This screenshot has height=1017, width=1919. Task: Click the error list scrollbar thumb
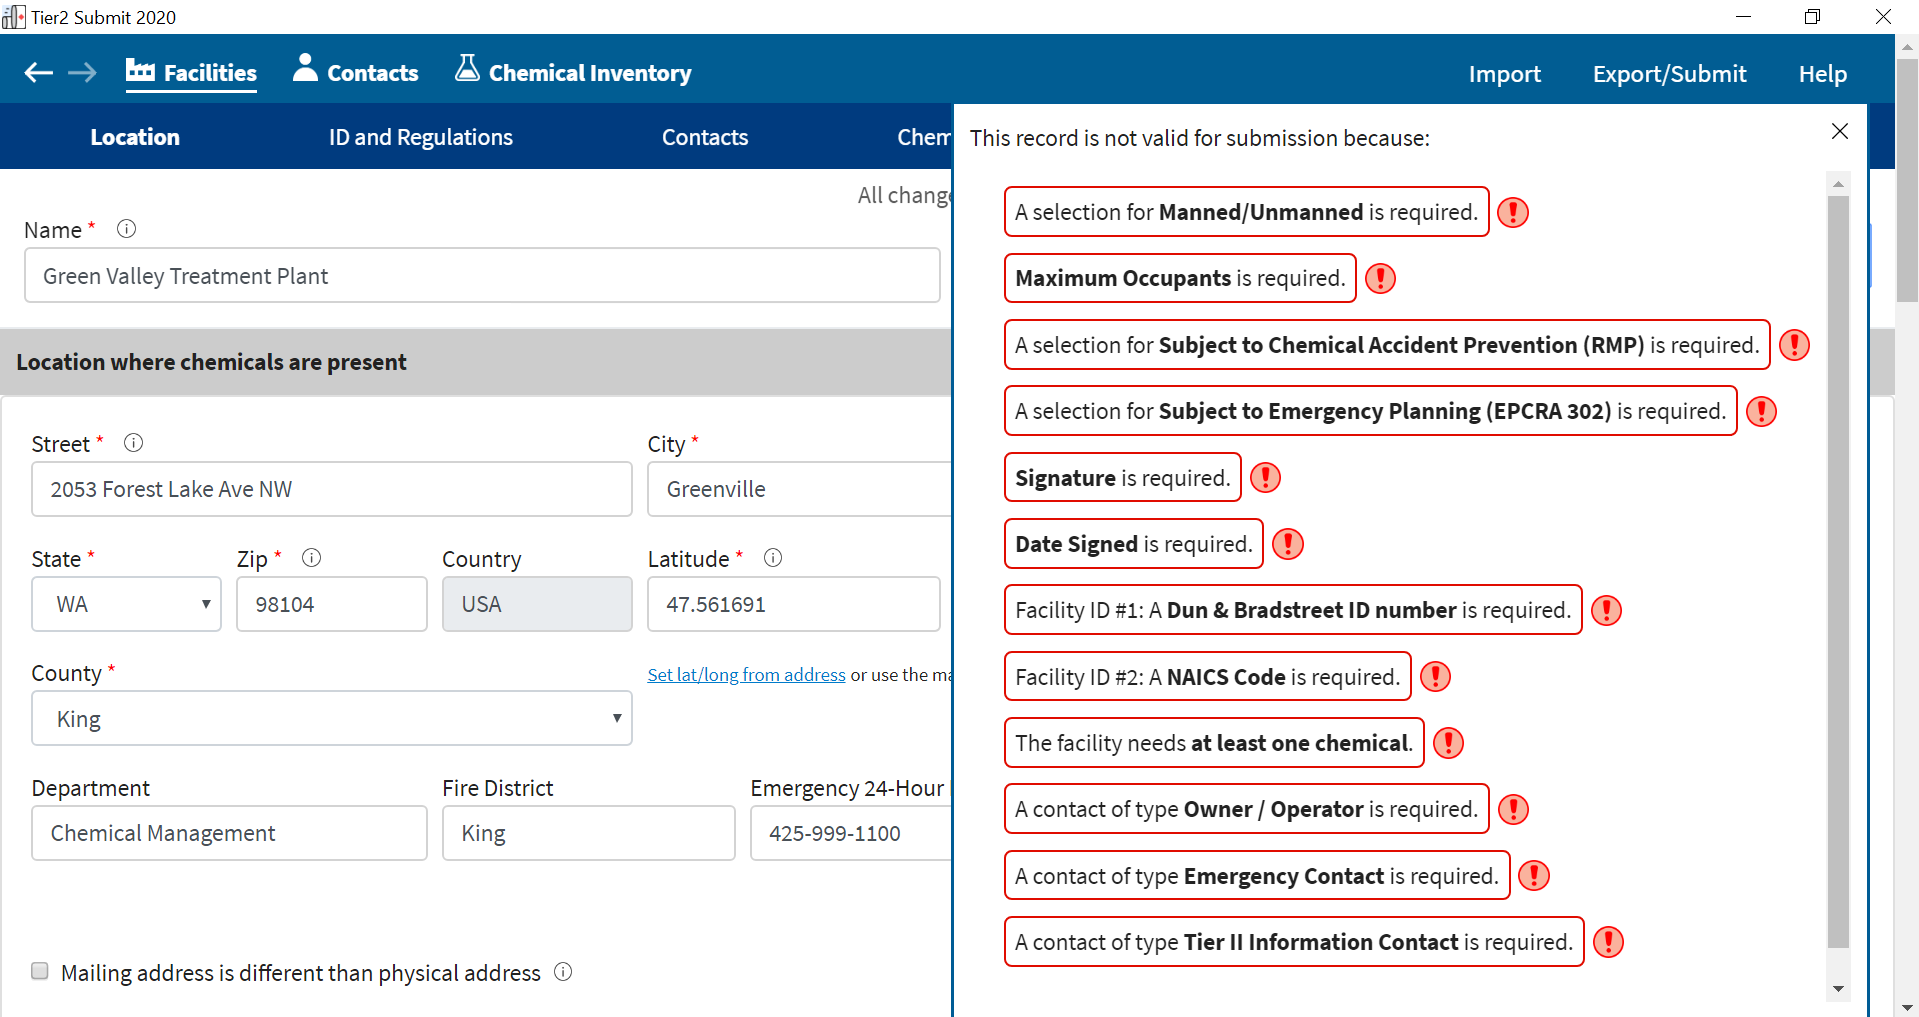1838,571
